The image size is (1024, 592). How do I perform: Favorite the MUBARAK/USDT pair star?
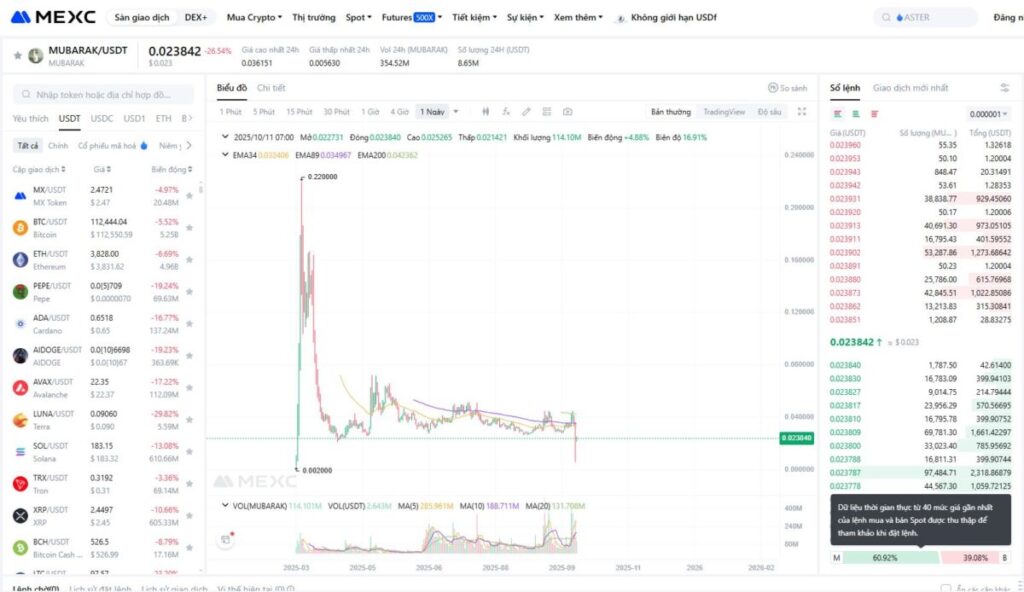click(17, 56)
